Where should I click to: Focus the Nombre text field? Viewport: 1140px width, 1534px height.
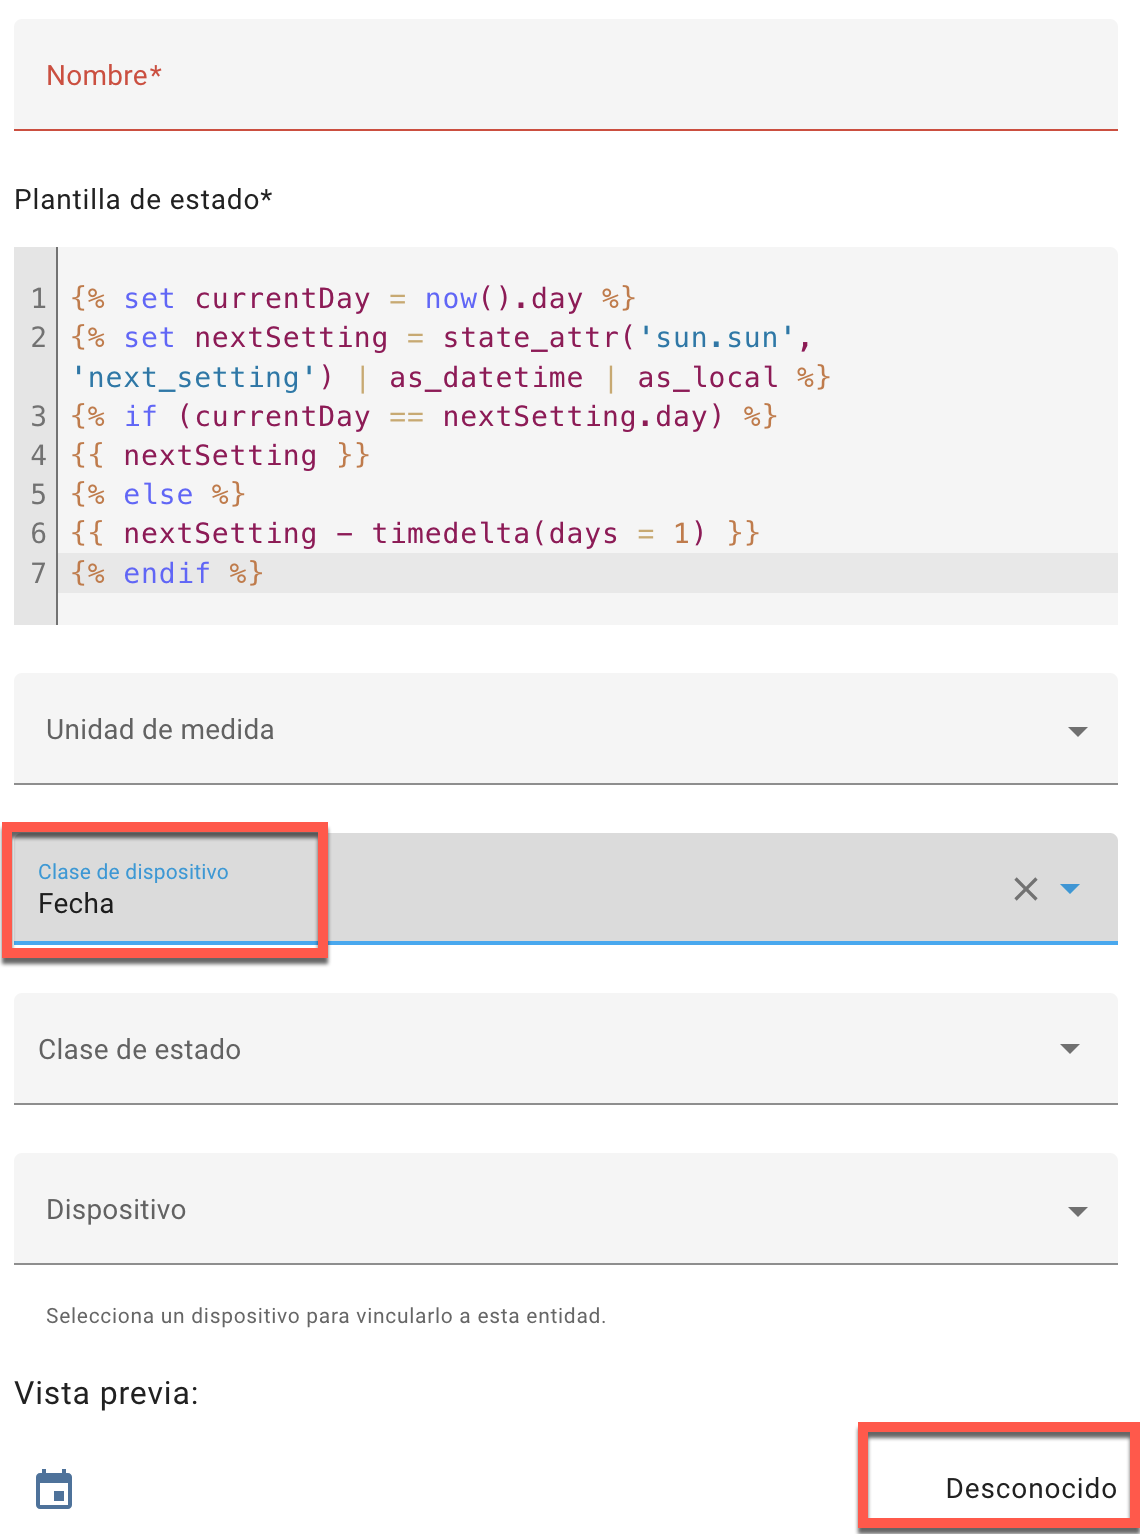click(x=566, y=75)
